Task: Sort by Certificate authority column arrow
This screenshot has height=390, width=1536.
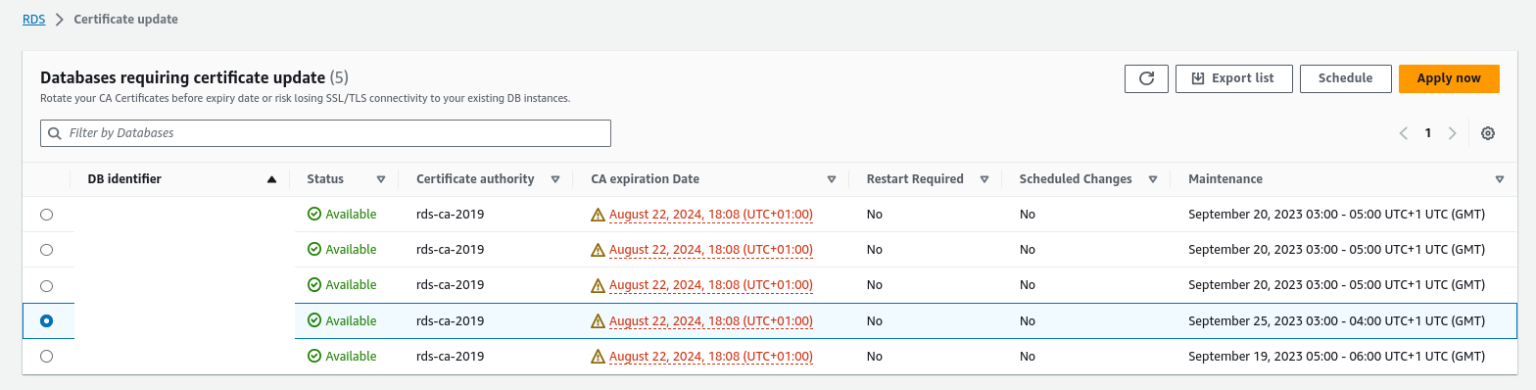Action: click(555, 180)
